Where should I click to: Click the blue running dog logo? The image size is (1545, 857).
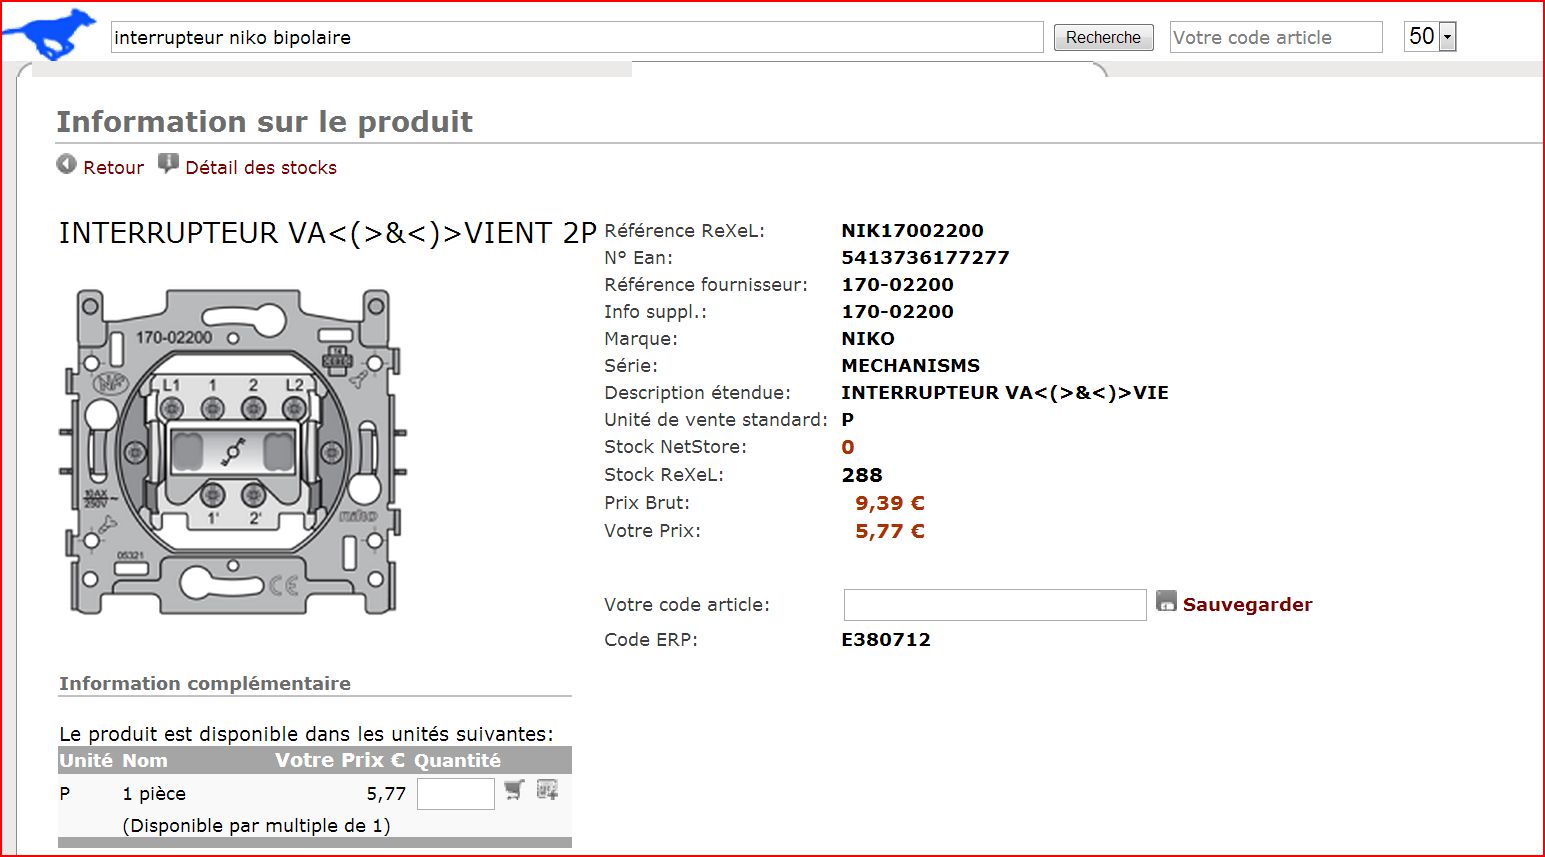[x=50, y=36]
